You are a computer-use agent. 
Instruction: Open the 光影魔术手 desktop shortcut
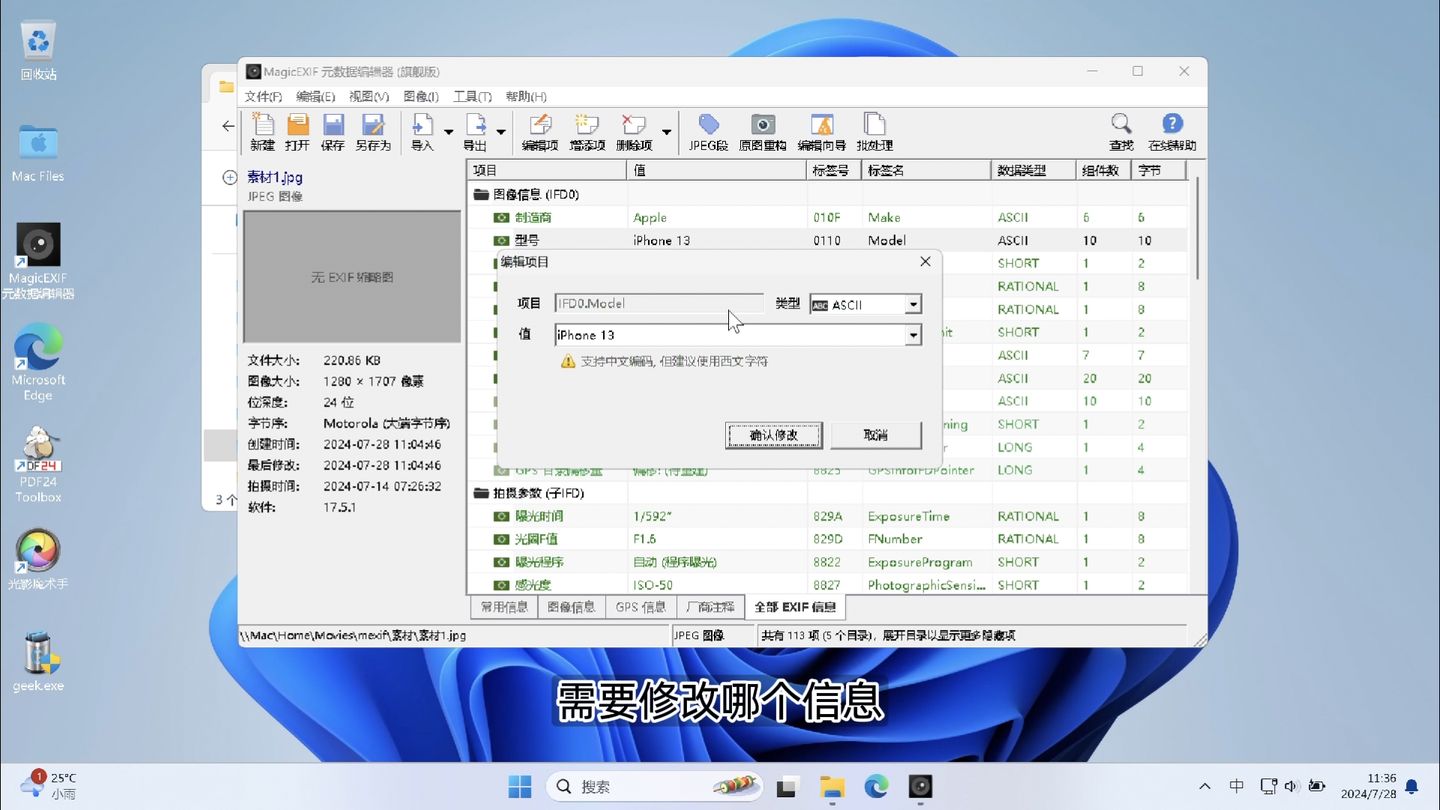coord(38,560)
